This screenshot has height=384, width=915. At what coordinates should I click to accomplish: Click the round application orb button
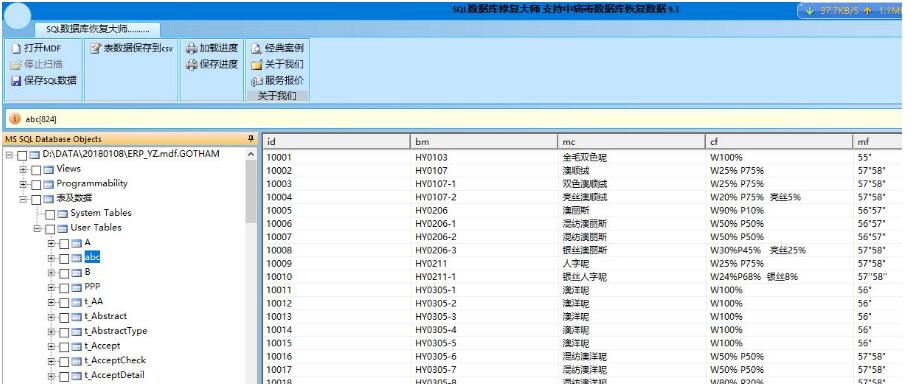pyautogui.click(x=18, y=15)
